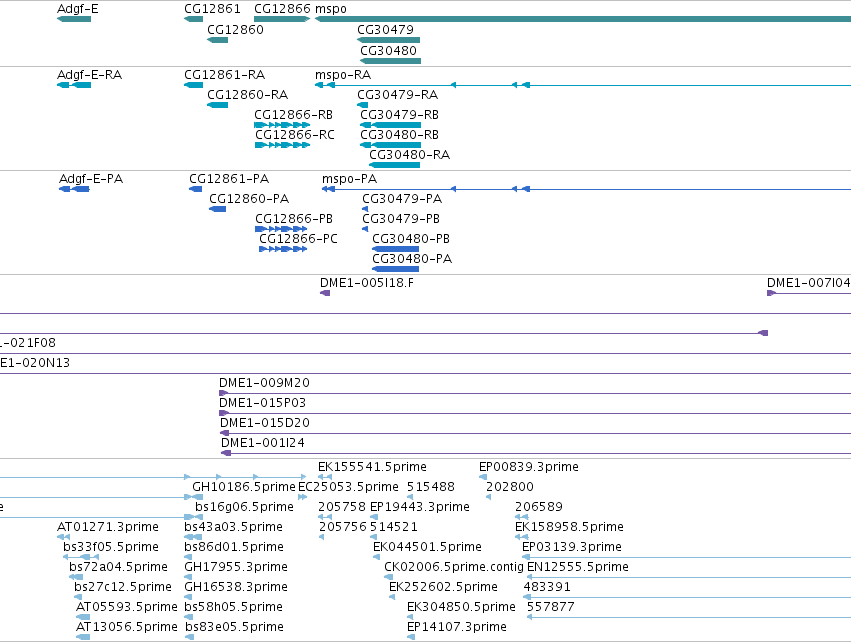Click the 515488 feature label

431,487
